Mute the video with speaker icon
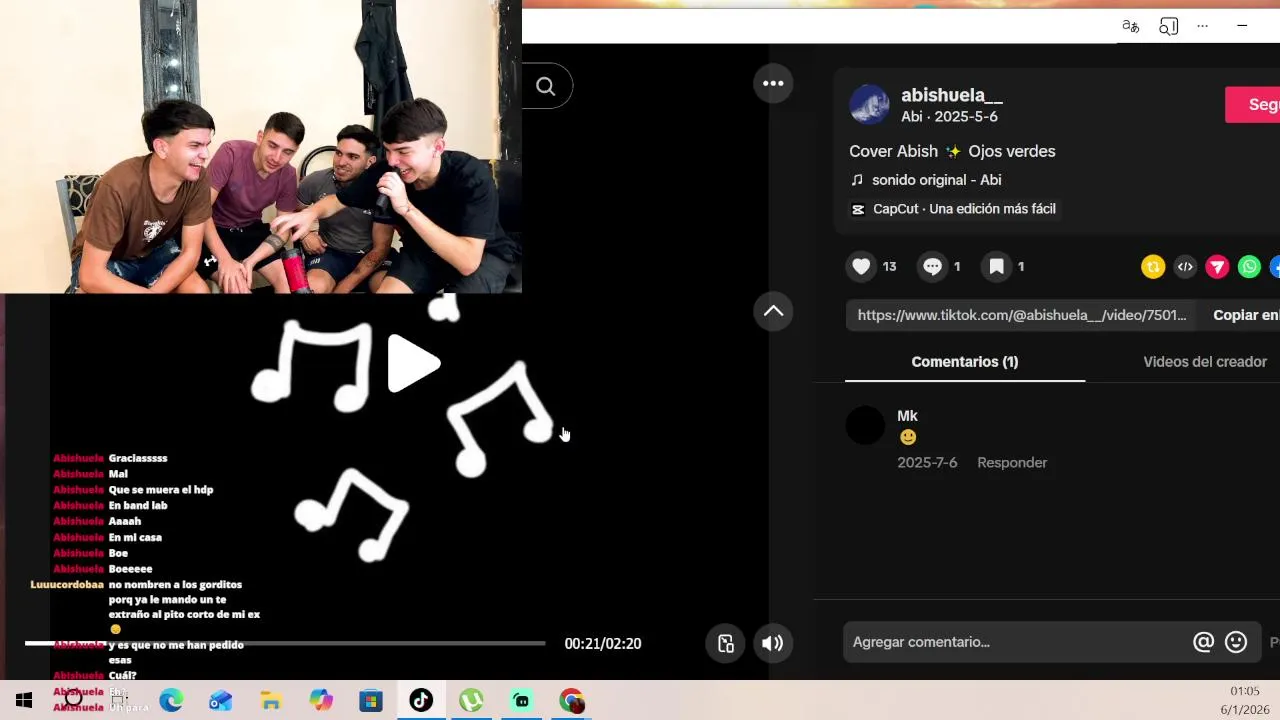This screenshot has height=720, width=1280. (772, 643)
